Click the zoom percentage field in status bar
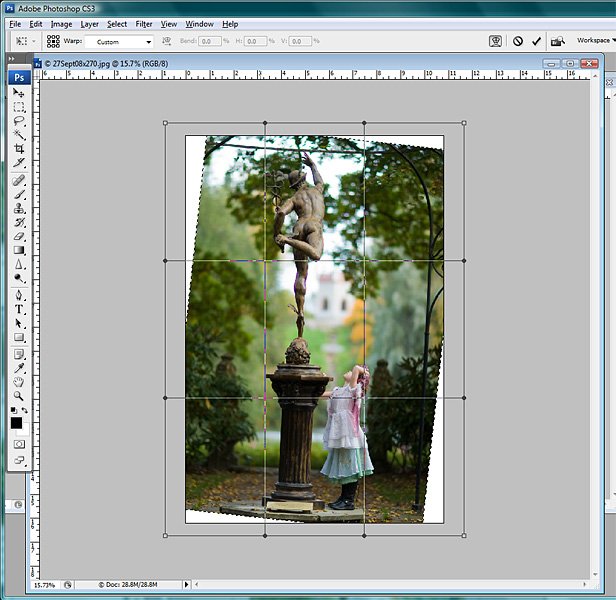 coord(44,585)
